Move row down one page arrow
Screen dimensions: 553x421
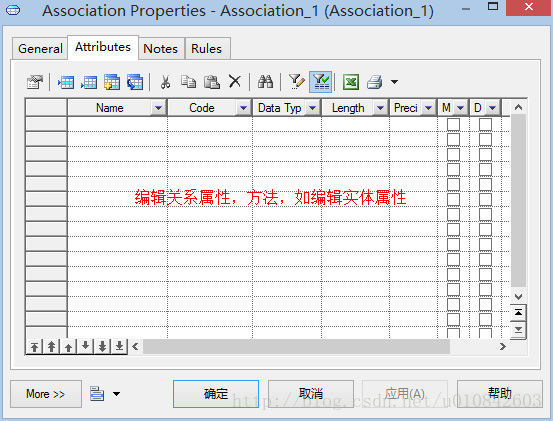(102, 347)
